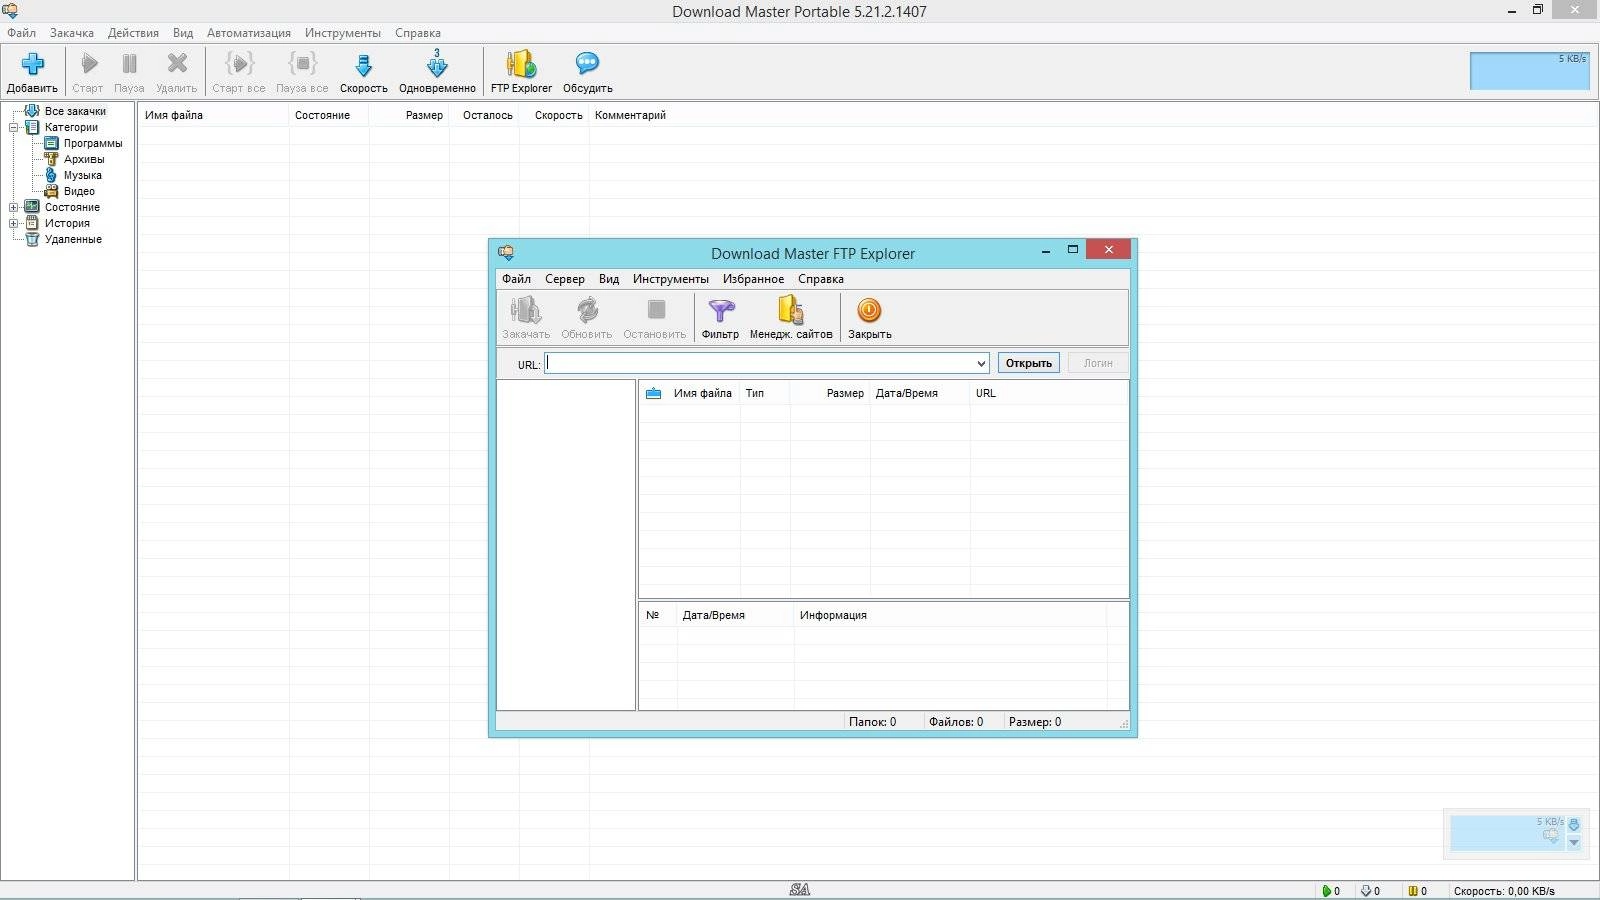This screenshot has width=1600, height=900.
Task: Click the Пауза toolbar icon
Action: 129,64
